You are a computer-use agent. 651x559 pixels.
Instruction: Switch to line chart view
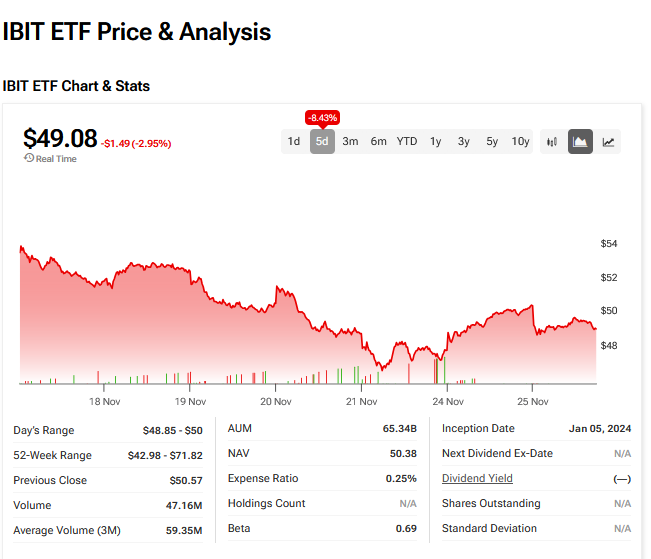pos(608,142)
